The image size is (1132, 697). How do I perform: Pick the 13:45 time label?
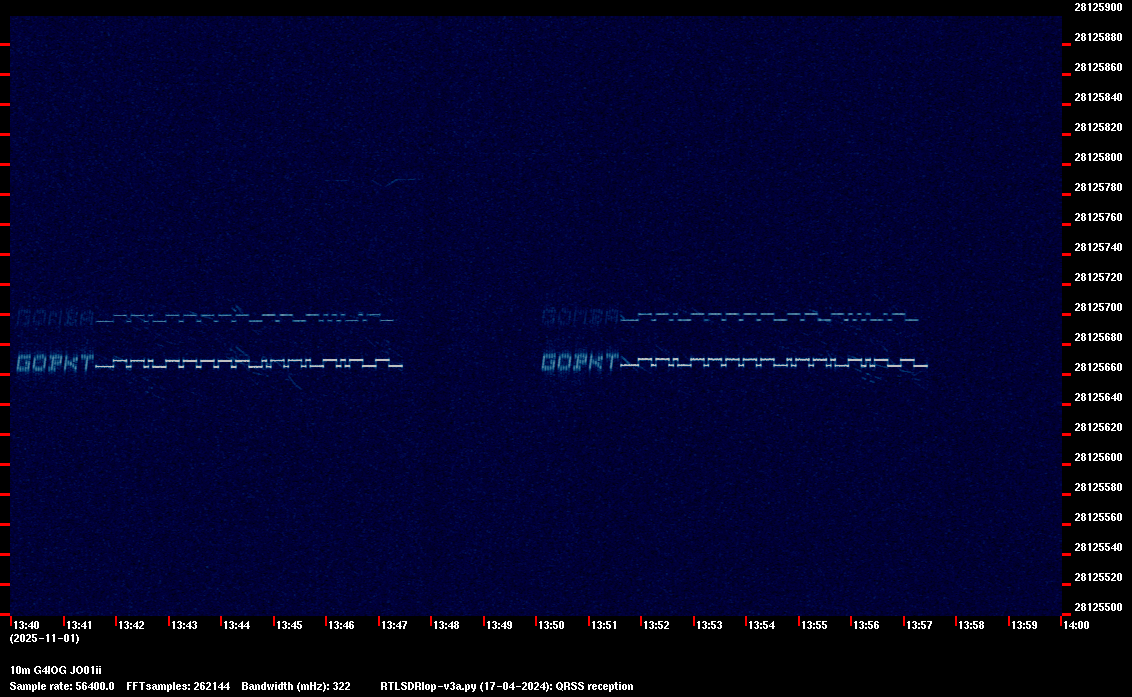tap(289, 625)
